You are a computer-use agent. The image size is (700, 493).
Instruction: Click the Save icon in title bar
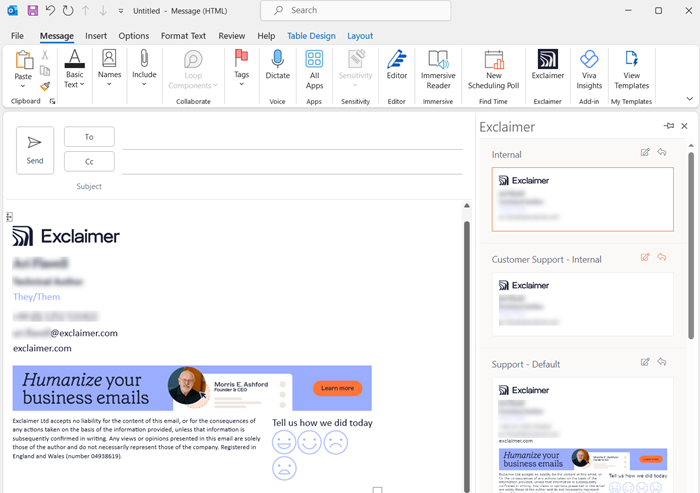pyautogui.click(x=33, y=11)
